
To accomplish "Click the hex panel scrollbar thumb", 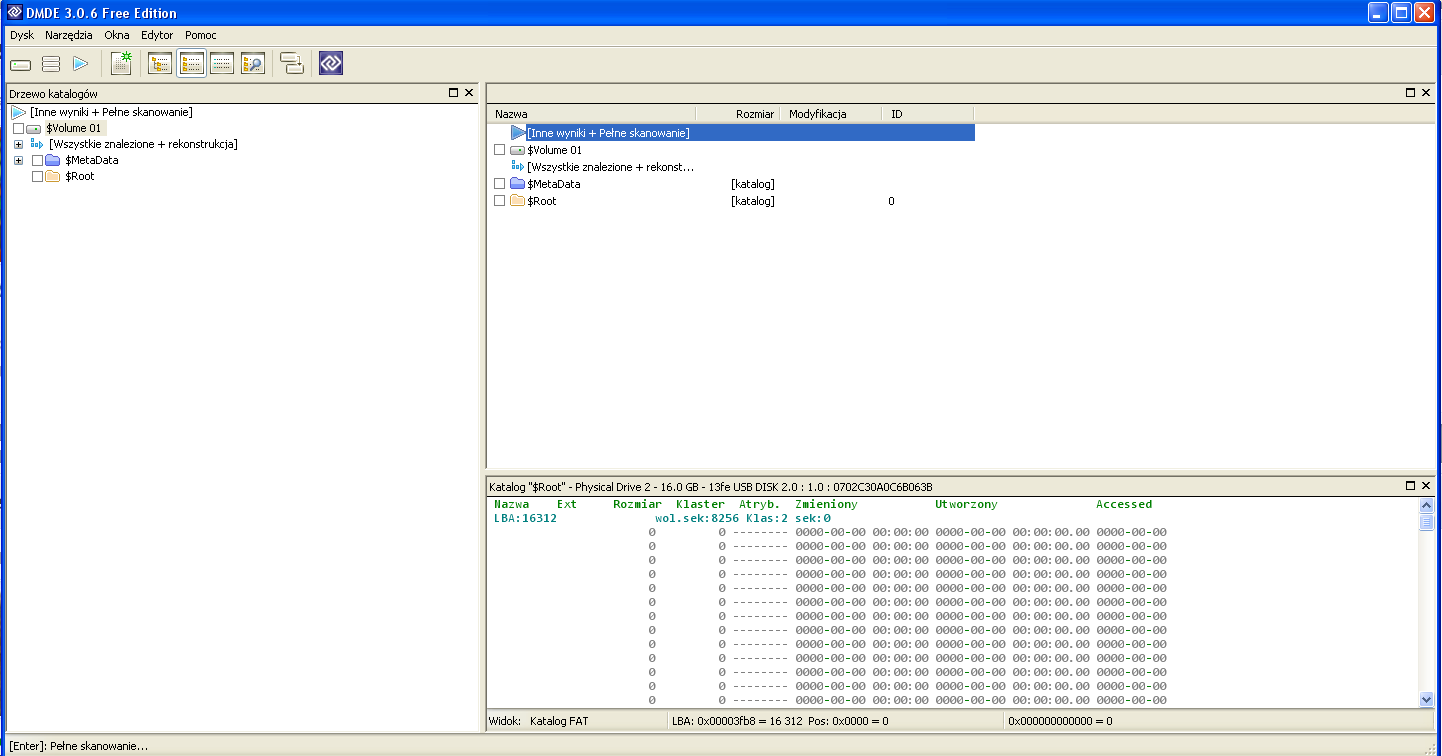I will [x=1426, y=522].
